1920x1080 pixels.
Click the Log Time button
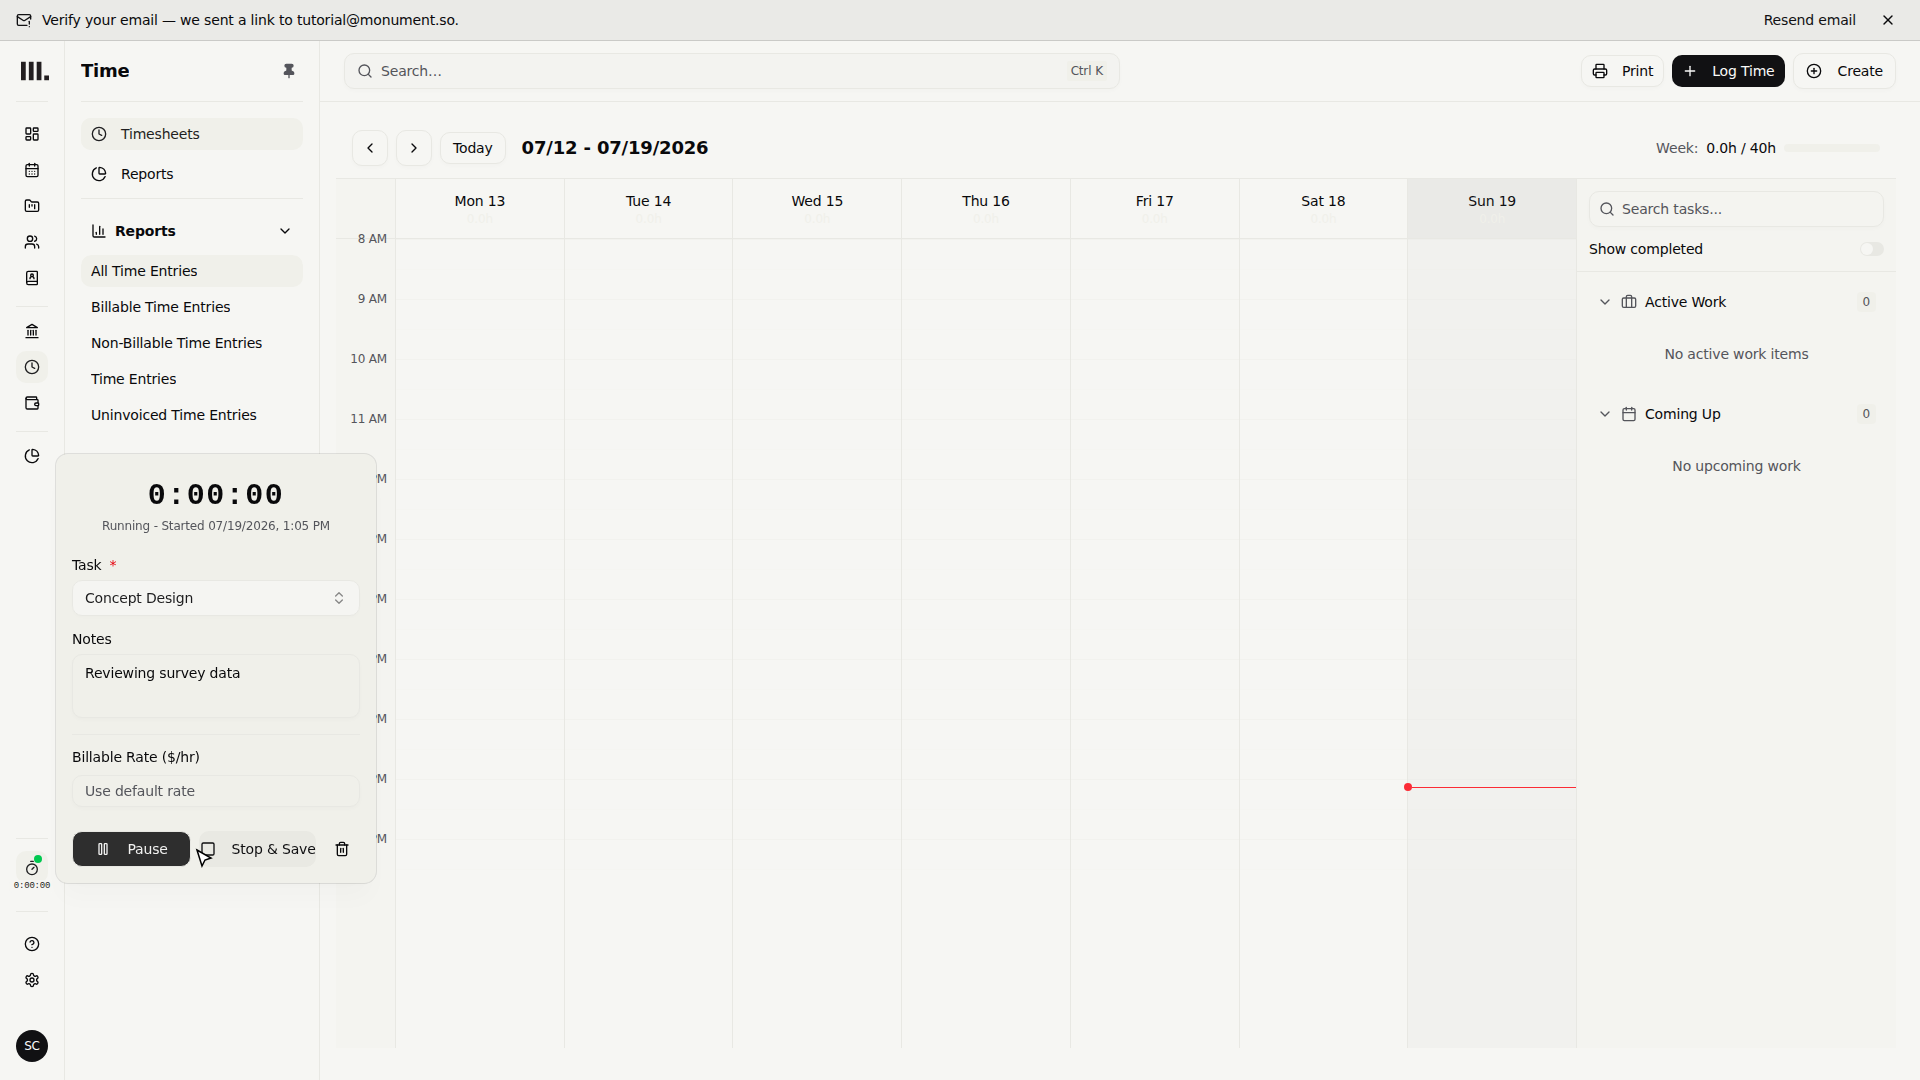click(x=1728, y=71)
